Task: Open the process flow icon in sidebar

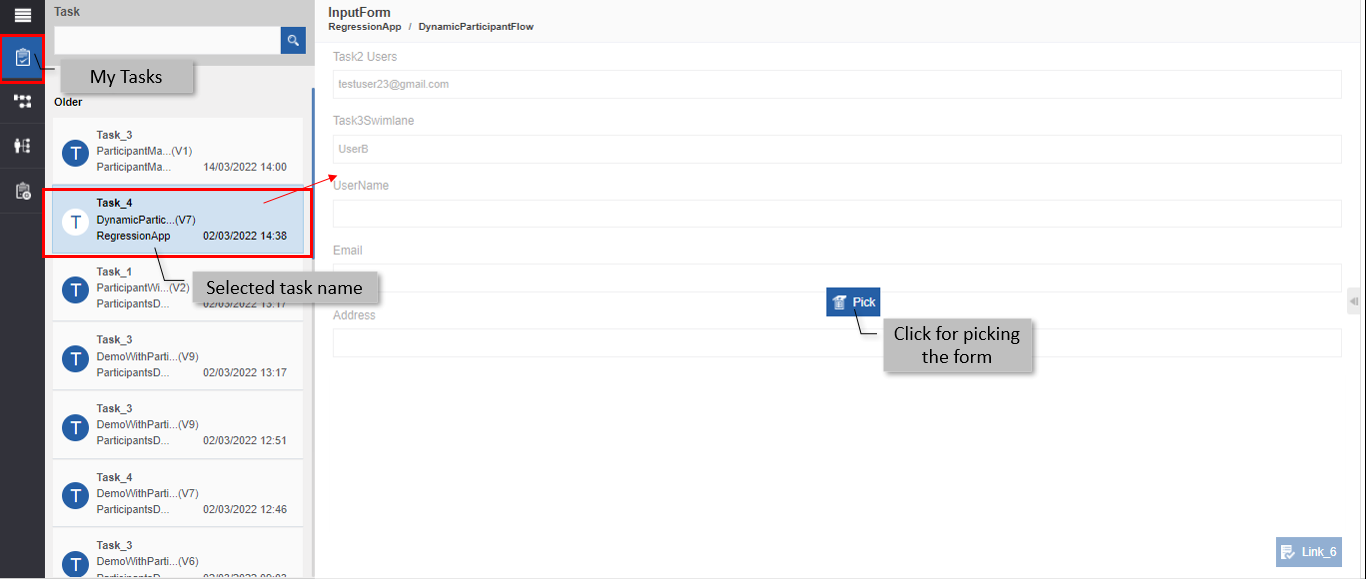Action: (22, 101)
